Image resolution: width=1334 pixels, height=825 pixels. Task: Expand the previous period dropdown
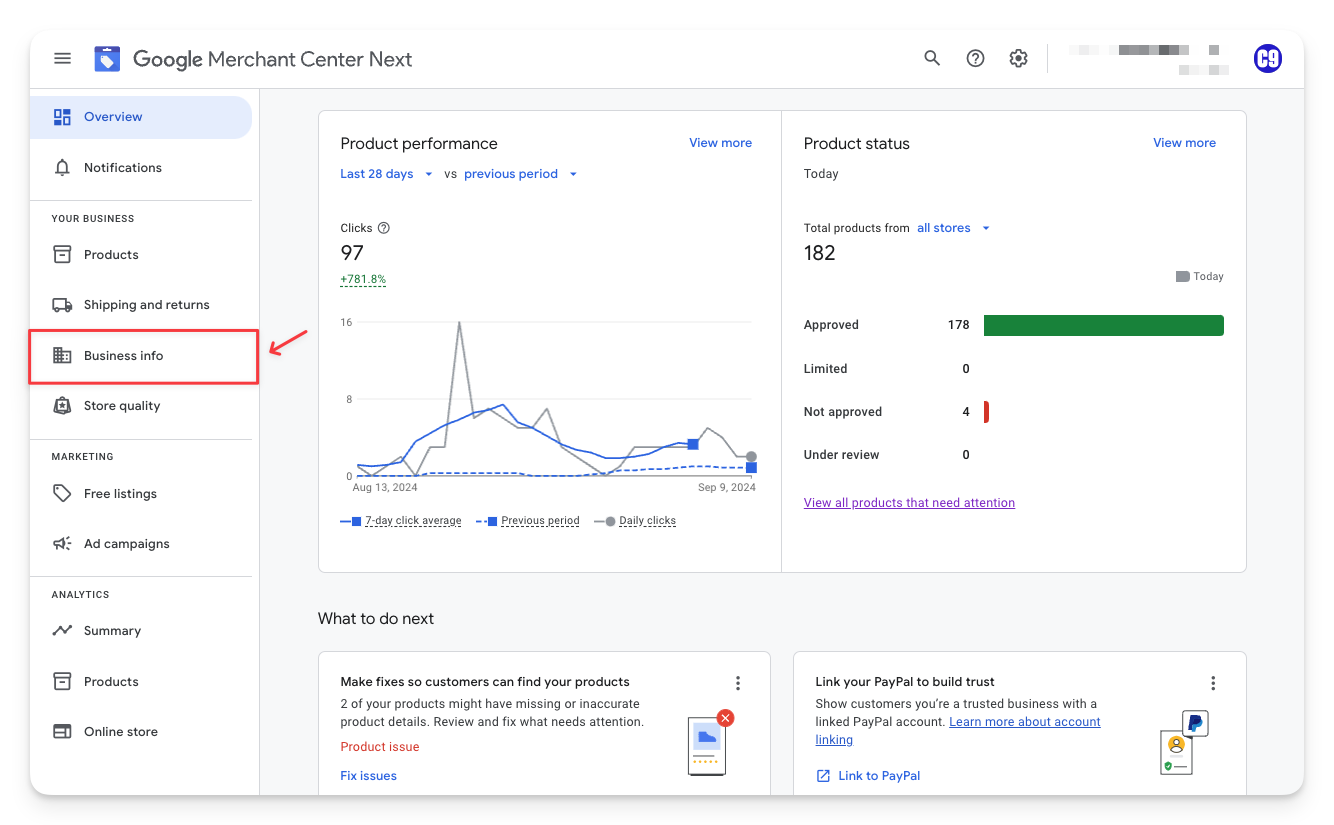pyautogui.click(x=521, y=174)
